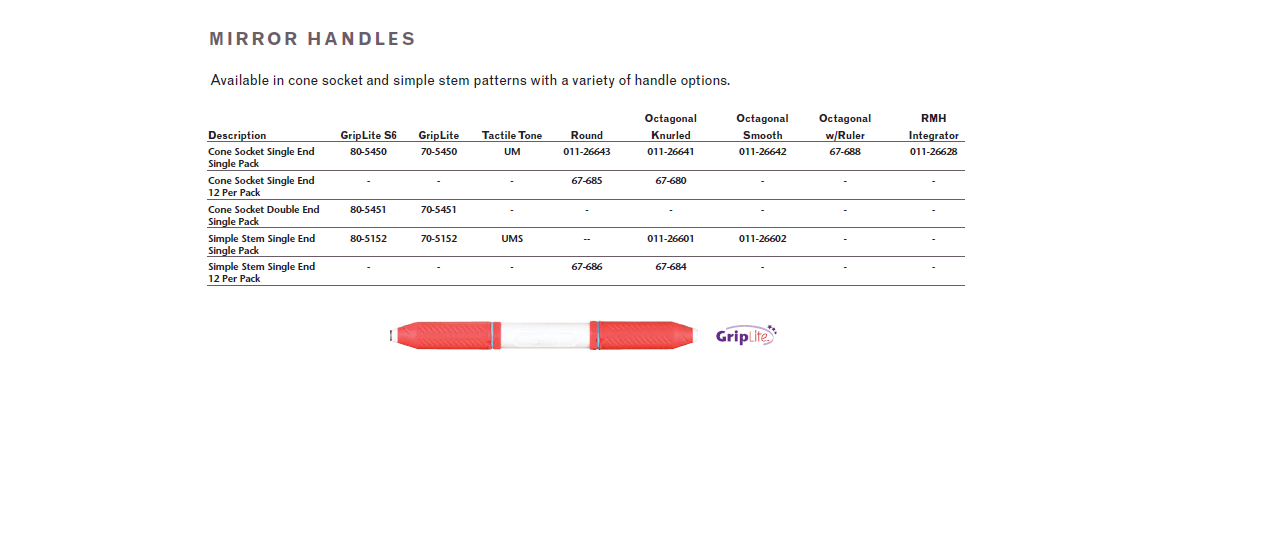Select part number 011-26643
The height and width of the screenshot is (551, 1286).
(x=587, y=152)
